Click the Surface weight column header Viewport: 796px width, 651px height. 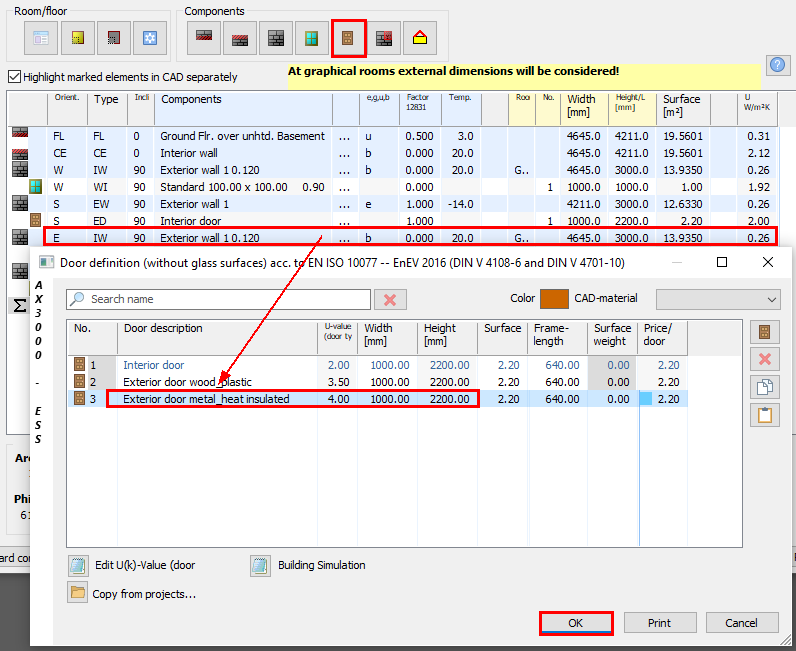[x=612, y=337]
